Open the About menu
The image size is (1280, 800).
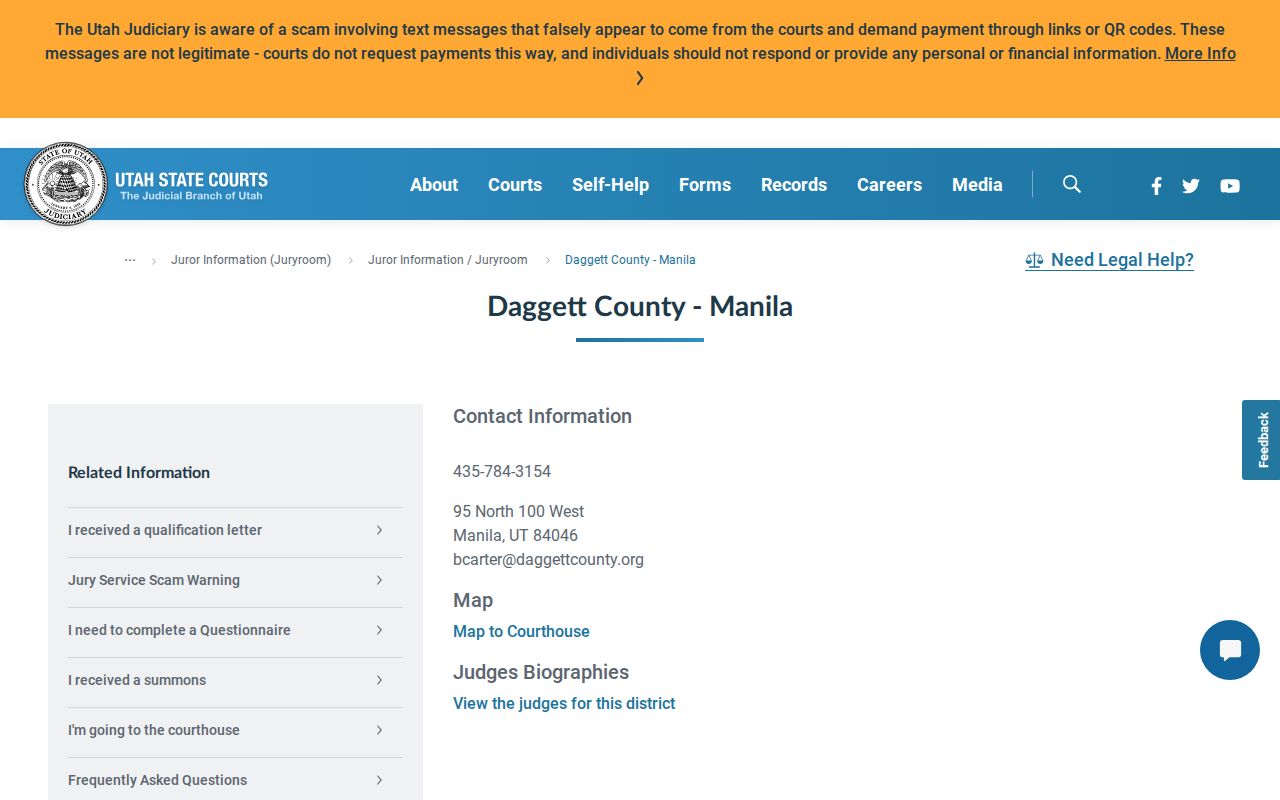pos(434,184)
